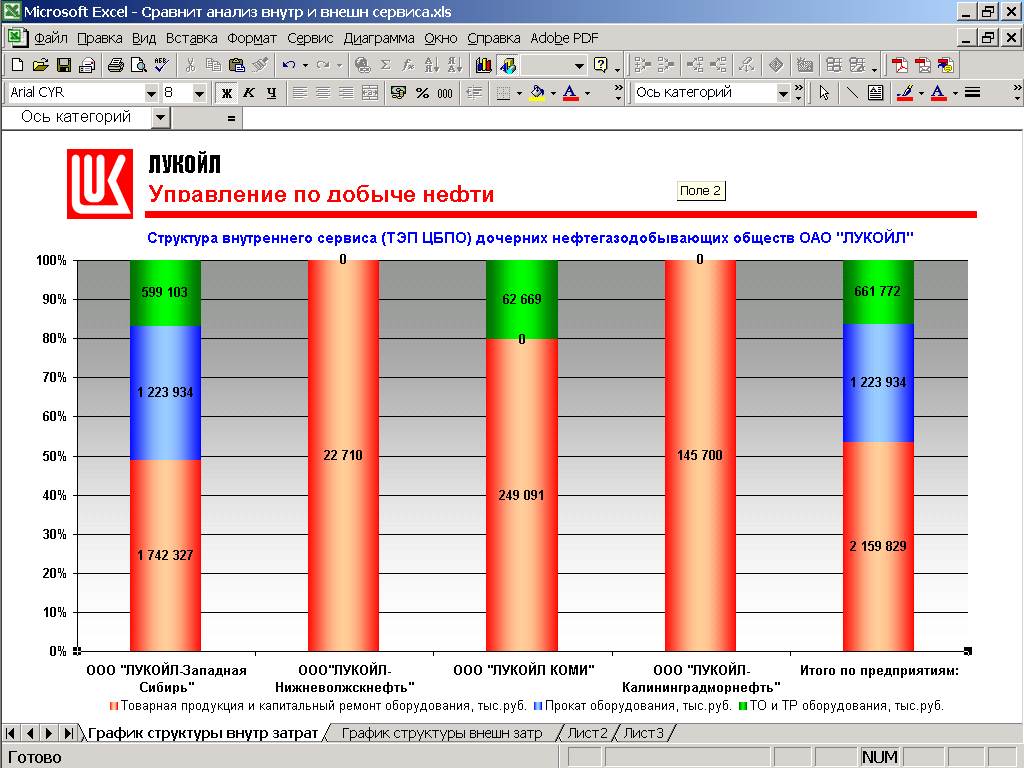Click Convert to PDF and Email icon

(x=923, y=65)
